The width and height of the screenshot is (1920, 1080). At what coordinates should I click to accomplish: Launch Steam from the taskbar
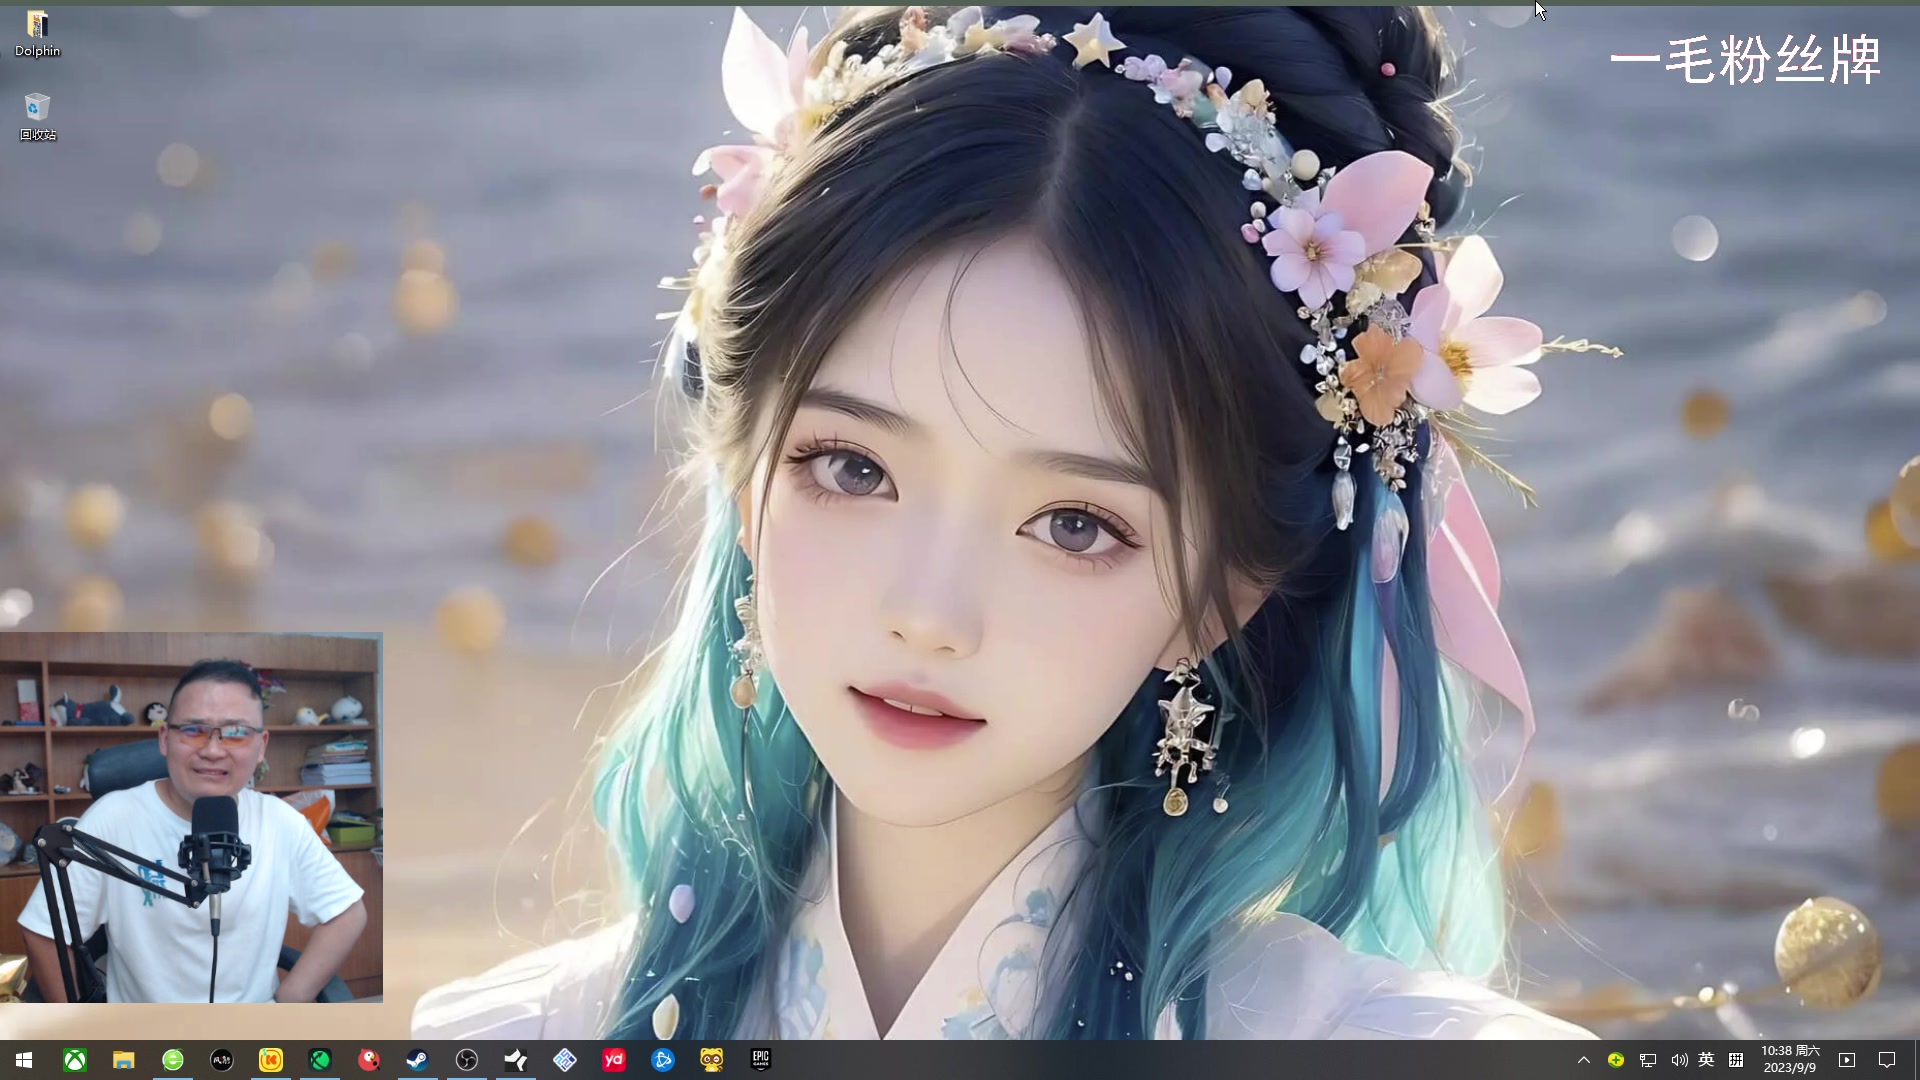point(418,1060)
